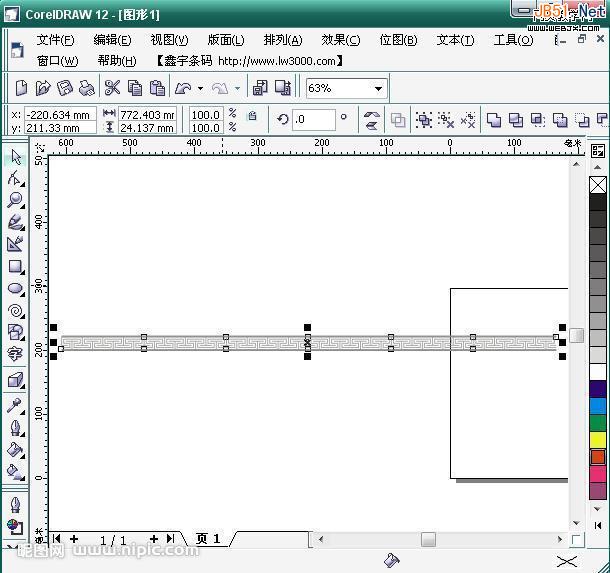Select the Interactive Extrude tool
610x573 pixels.
pos(16,380)
